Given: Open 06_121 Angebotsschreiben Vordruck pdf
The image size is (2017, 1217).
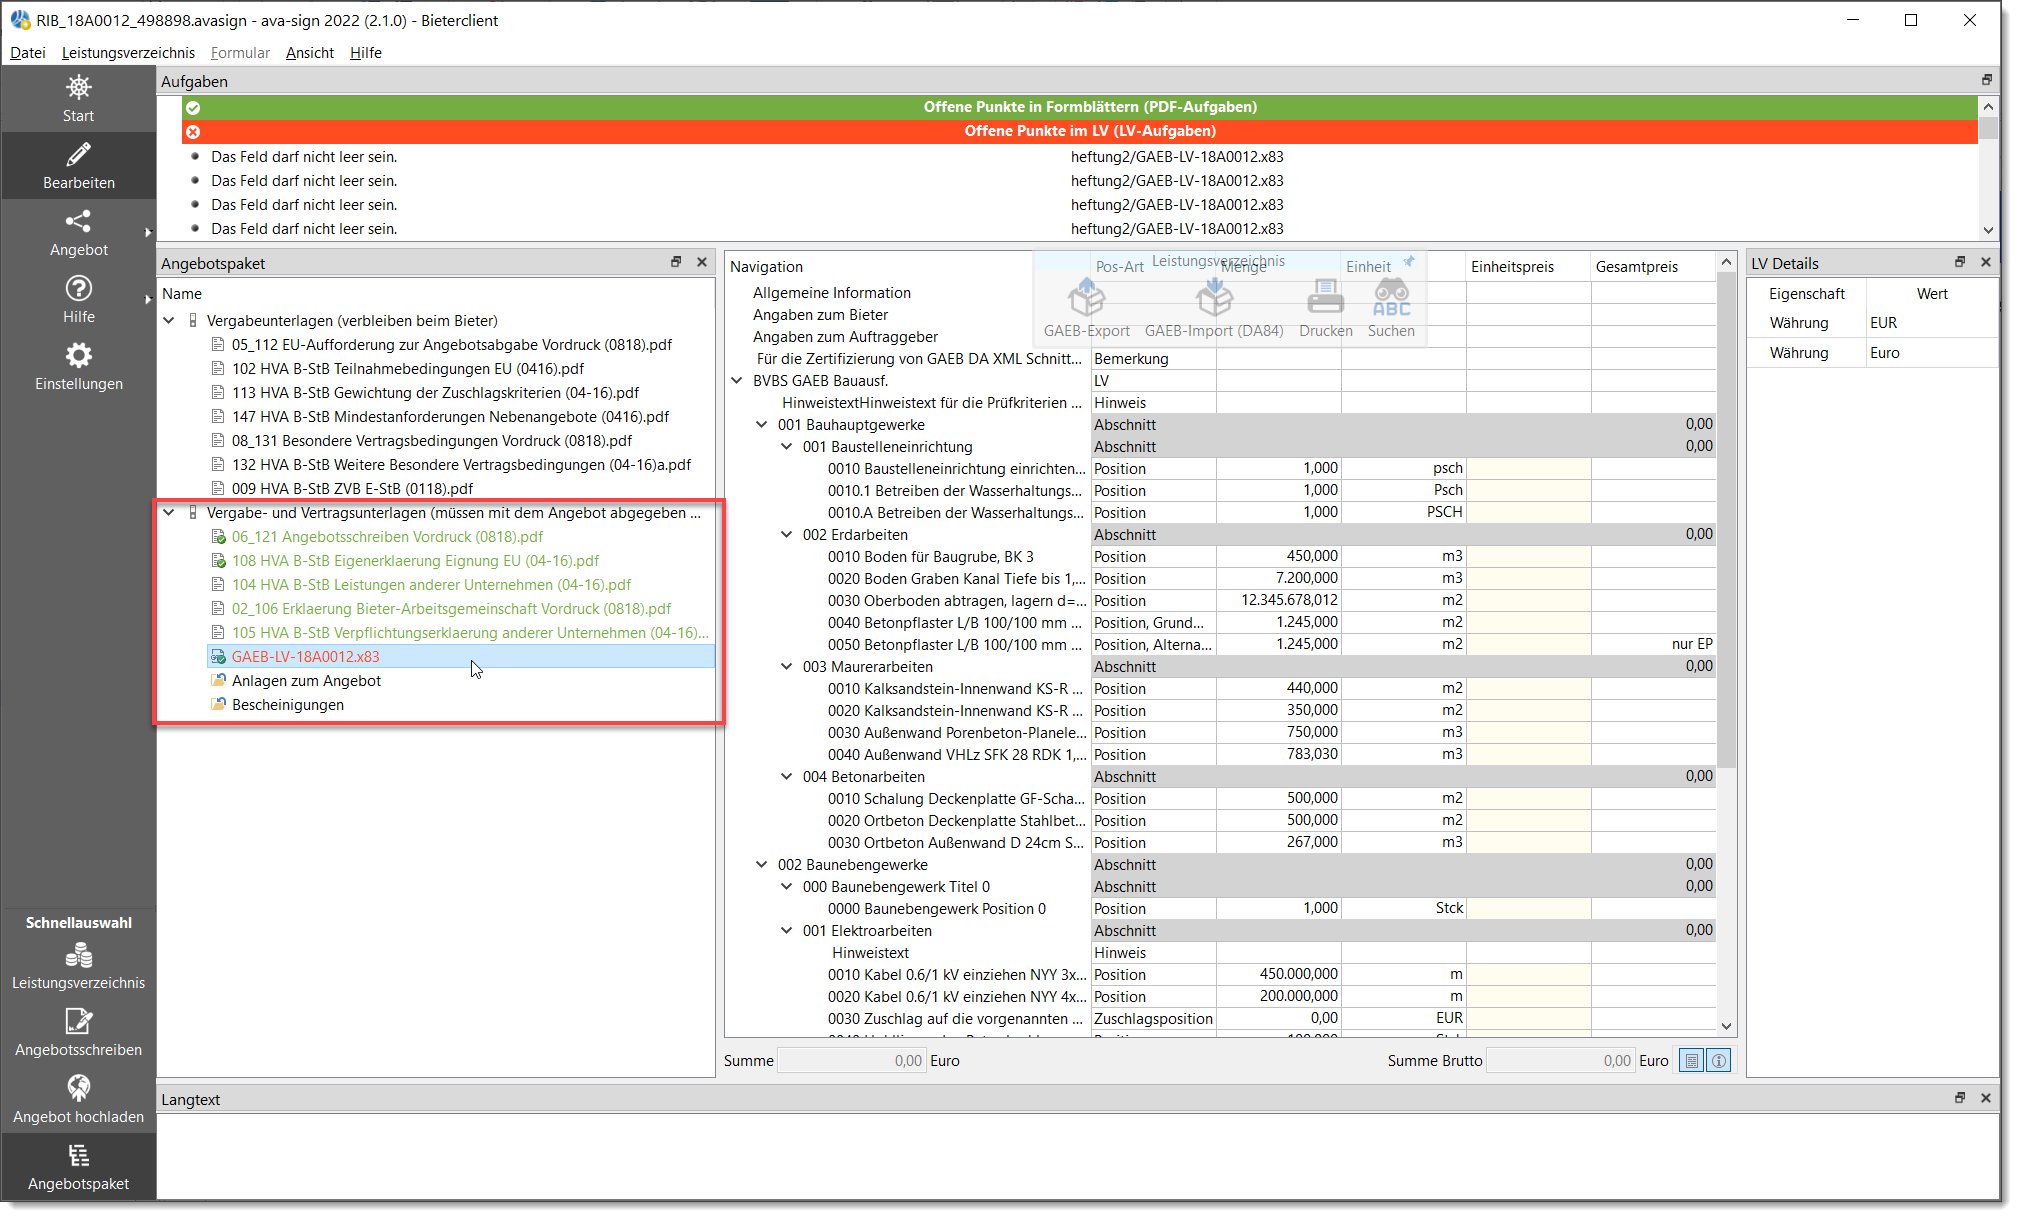Looking at the screenshot, I should (387, 537).
